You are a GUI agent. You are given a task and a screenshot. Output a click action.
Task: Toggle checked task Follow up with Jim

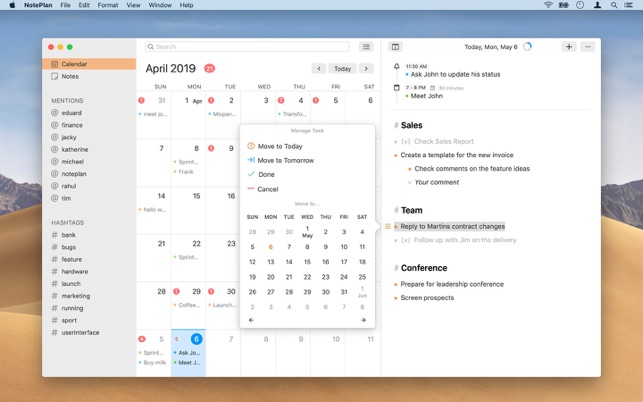(406, 240)
